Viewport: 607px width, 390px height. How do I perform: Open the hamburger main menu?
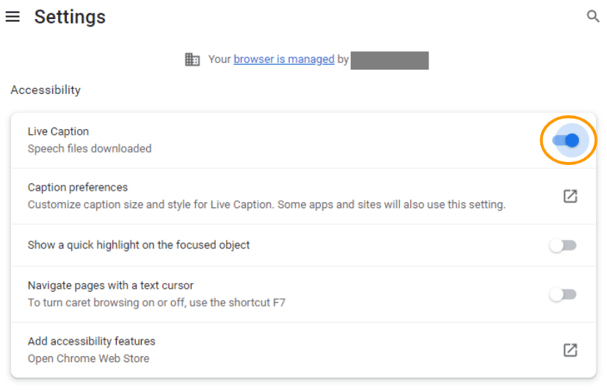point(12,16)
